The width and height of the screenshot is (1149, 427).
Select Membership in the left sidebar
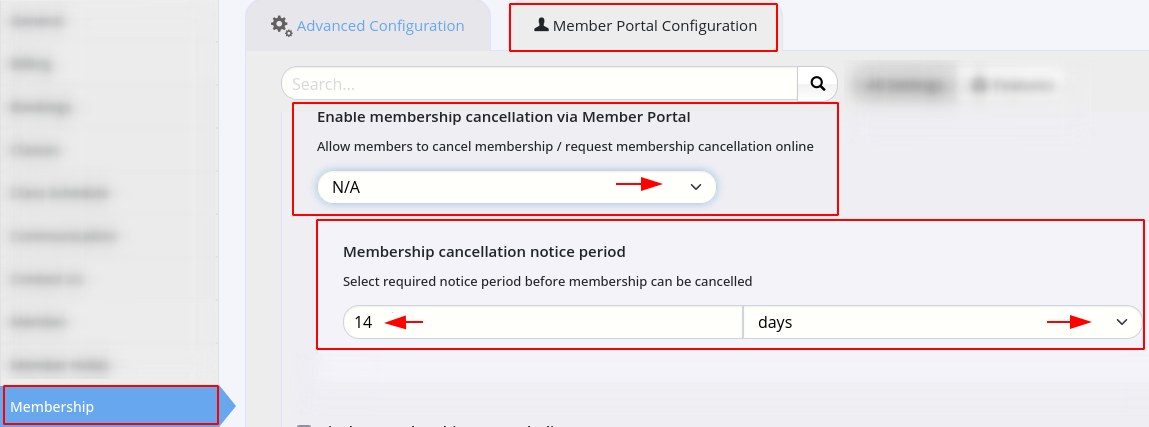point(111,406)
